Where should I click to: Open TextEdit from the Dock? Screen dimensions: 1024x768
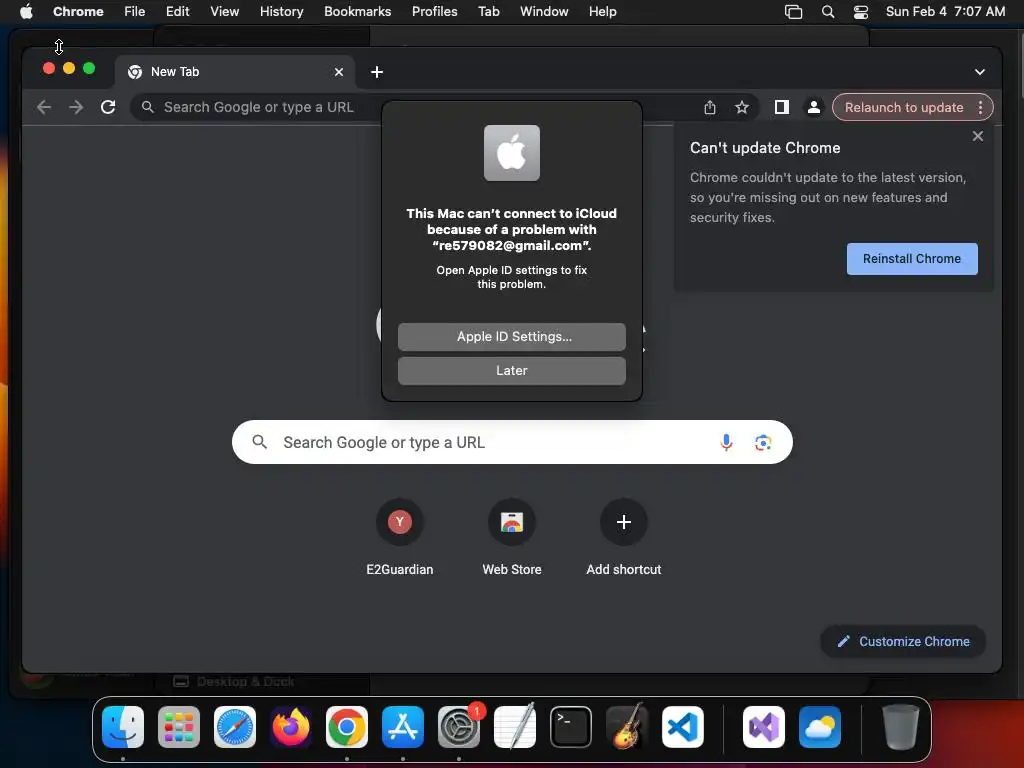[x=515, y=727]
